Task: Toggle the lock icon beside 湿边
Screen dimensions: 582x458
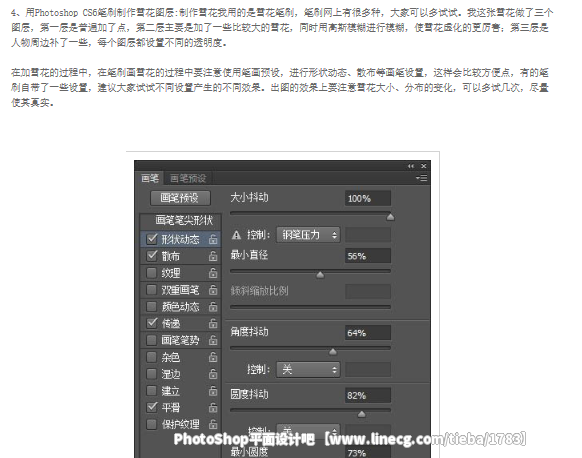Action: click(x=213, y=374)
